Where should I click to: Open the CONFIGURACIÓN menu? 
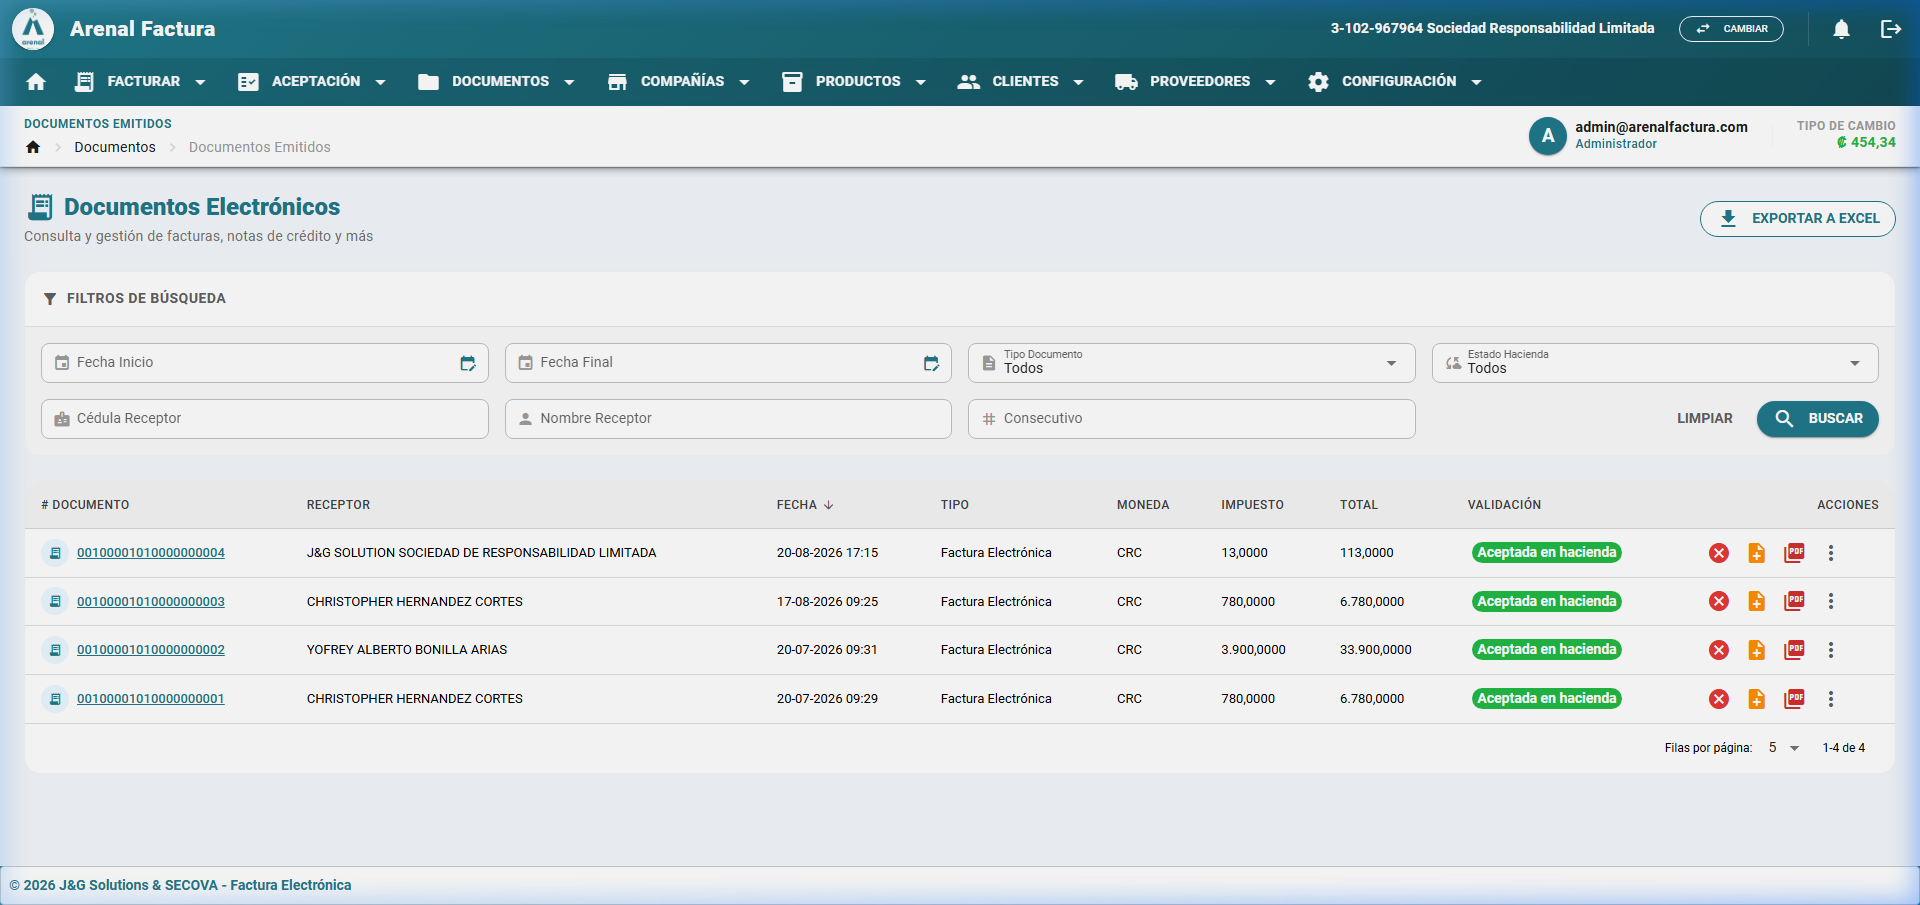tap(1395, 82)
